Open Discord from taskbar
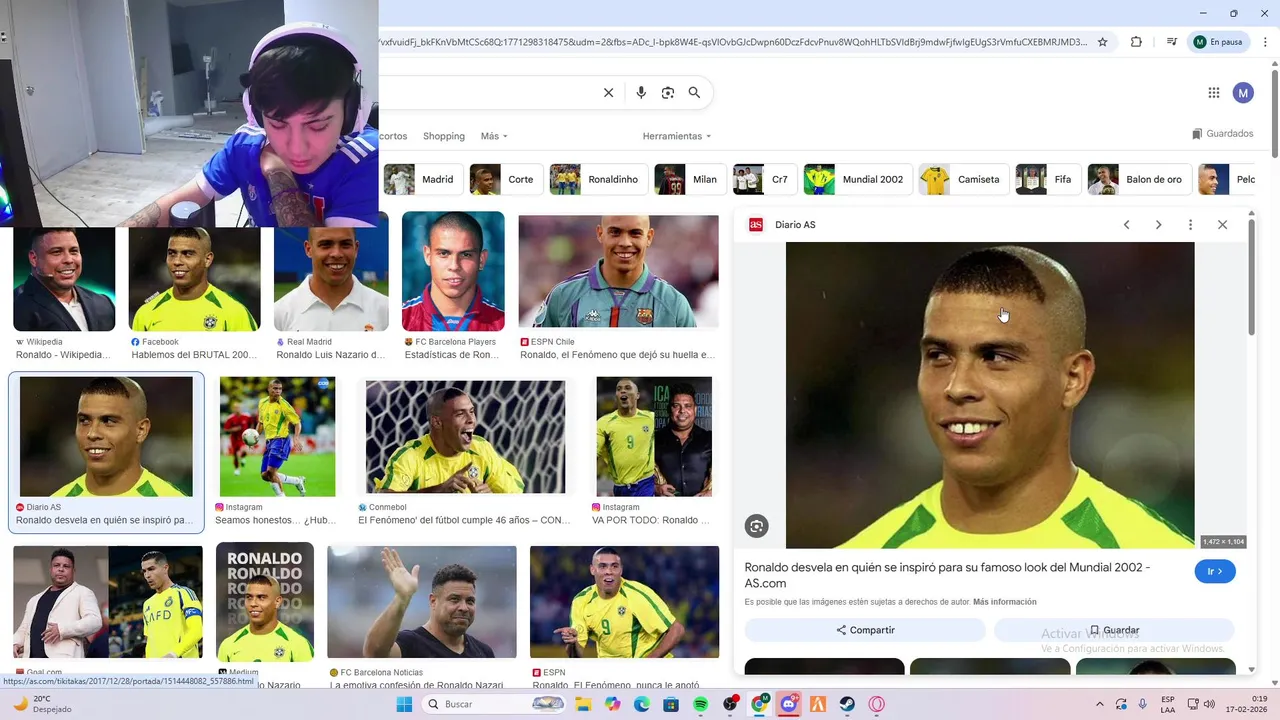The image size is (1280, 720). pyautogui.click(x=789, y=704)
